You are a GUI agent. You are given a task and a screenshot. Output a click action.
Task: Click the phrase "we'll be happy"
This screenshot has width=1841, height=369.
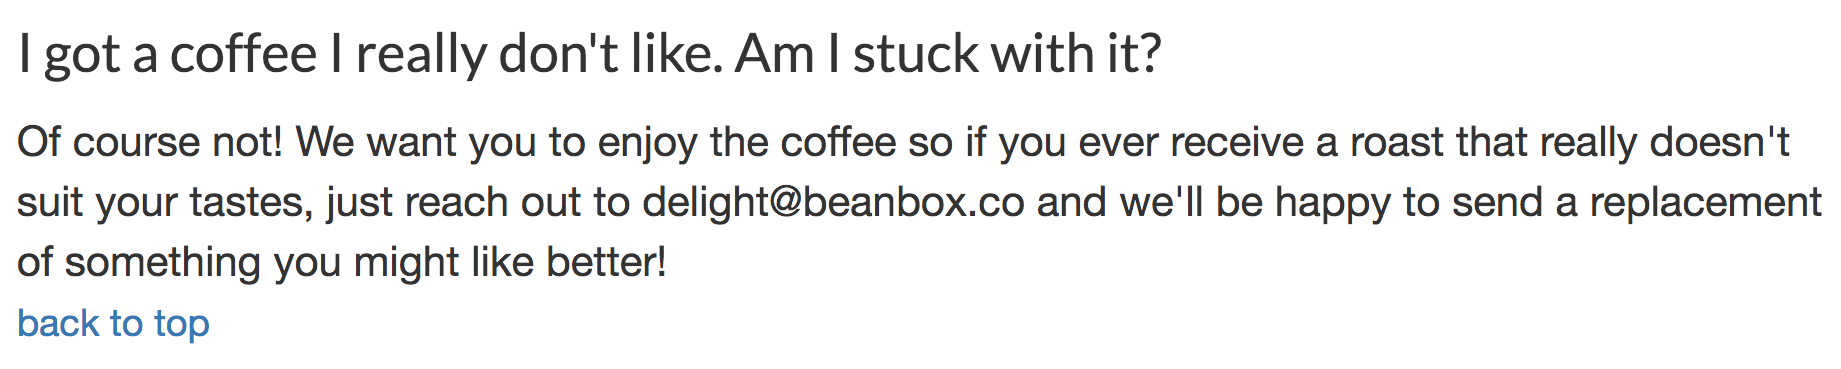1254,203
